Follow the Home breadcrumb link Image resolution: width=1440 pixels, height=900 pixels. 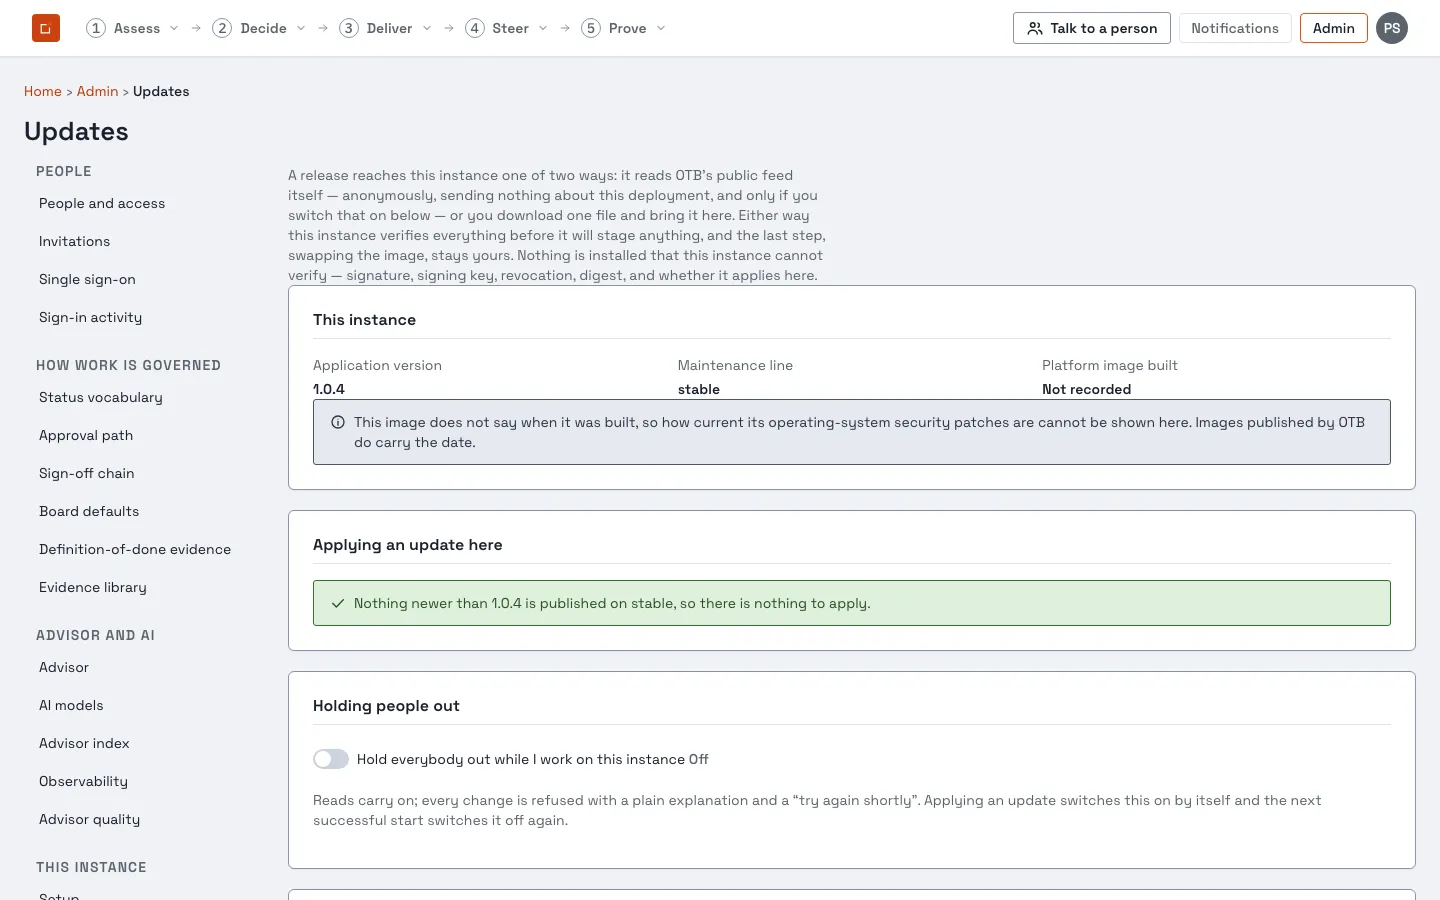pos(43,91)
